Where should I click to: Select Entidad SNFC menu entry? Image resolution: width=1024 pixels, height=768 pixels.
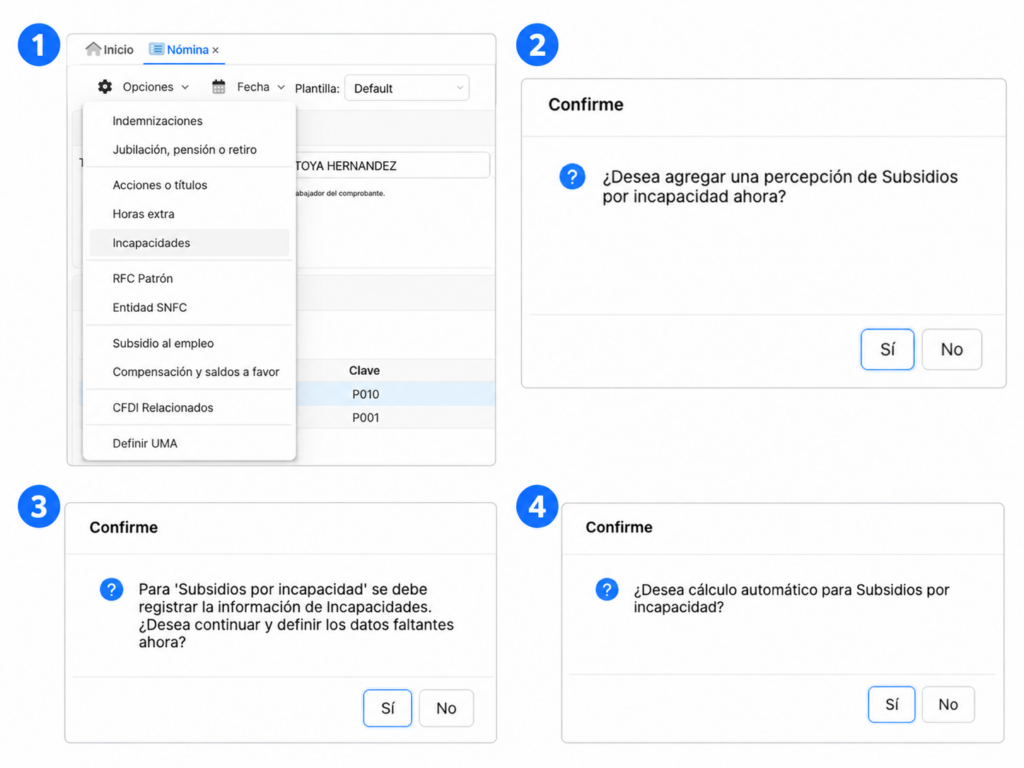pos(150,307)
